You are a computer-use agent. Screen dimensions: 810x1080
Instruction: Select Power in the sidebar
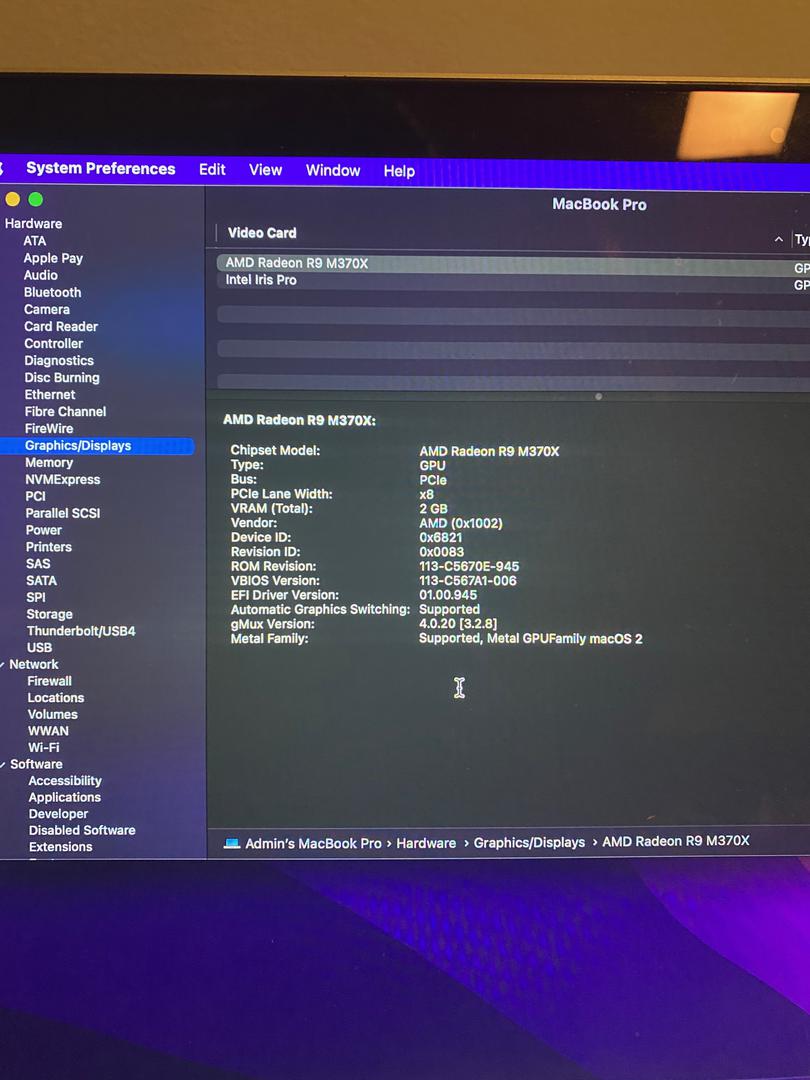tap(43, 530)
